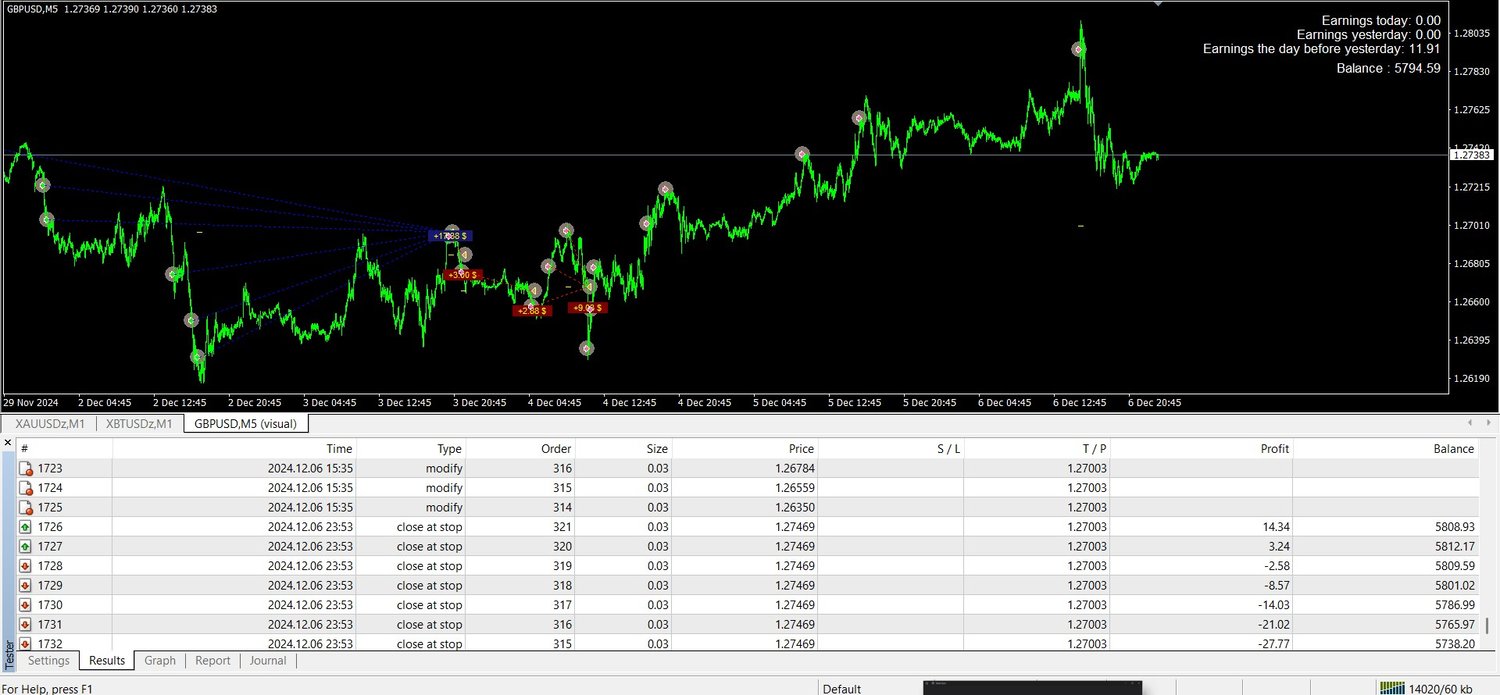The width and height of the screenshot is (1500, 695).
Task: Click the red down-arrow icon in row 1730
Action: (x=26, y=605)
